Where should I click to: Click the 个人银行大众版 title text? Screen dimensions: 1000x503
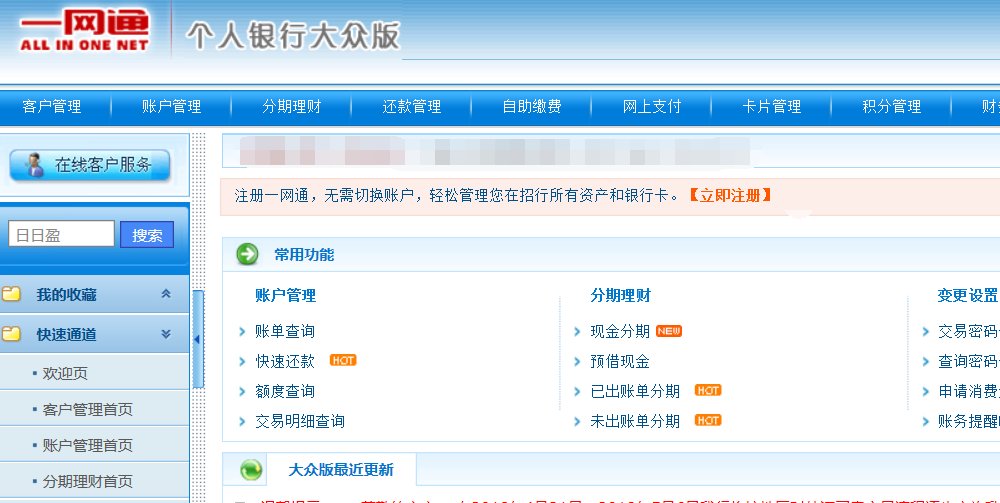(293, 35)
